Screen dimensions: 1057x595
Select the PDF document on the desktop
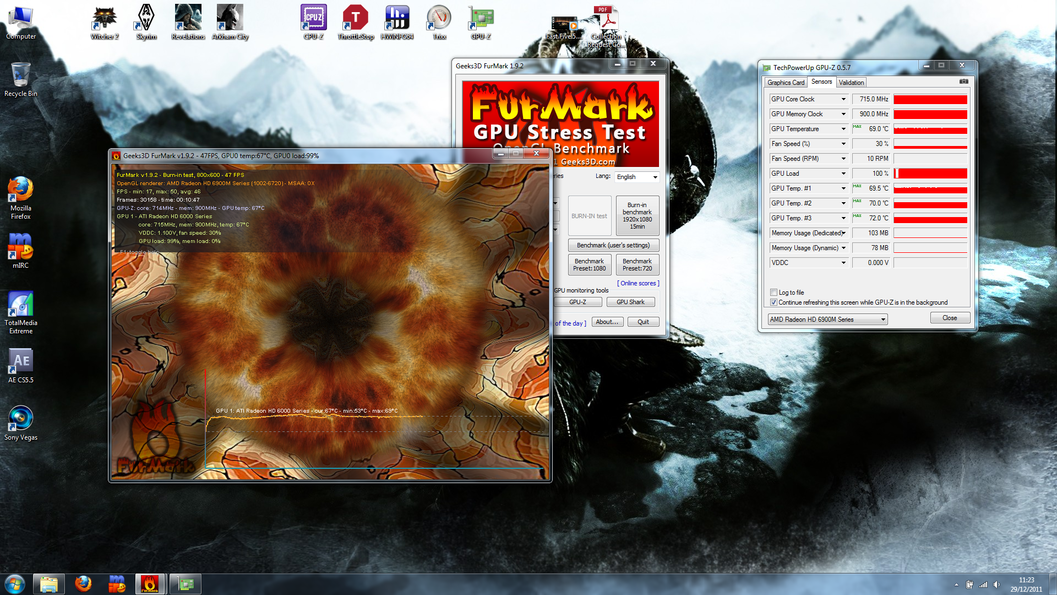click(x=605, y=26)
